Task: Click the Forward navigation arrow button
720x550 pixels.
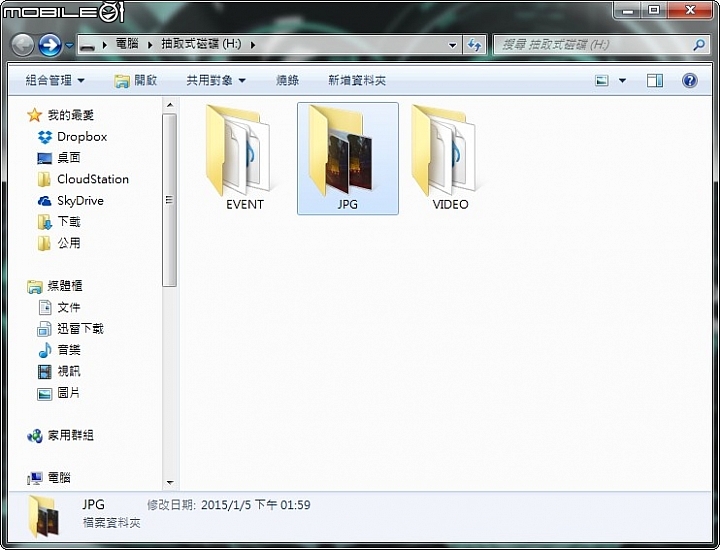Action: tap(50, 45)
